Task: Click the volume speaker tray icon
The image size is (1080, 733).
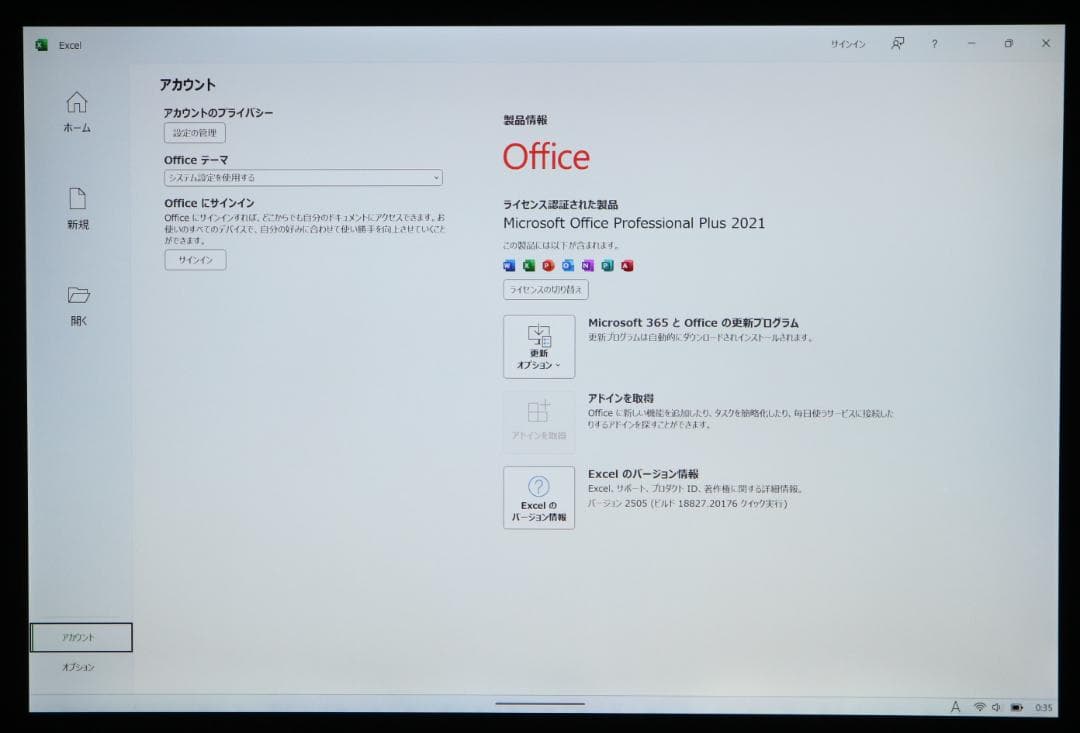Action: point(996,707)
